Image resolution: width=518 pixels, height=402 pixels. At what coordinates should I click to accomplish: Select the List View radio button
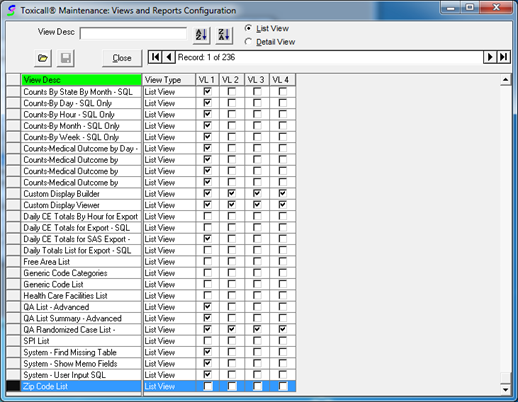[248, 28]
